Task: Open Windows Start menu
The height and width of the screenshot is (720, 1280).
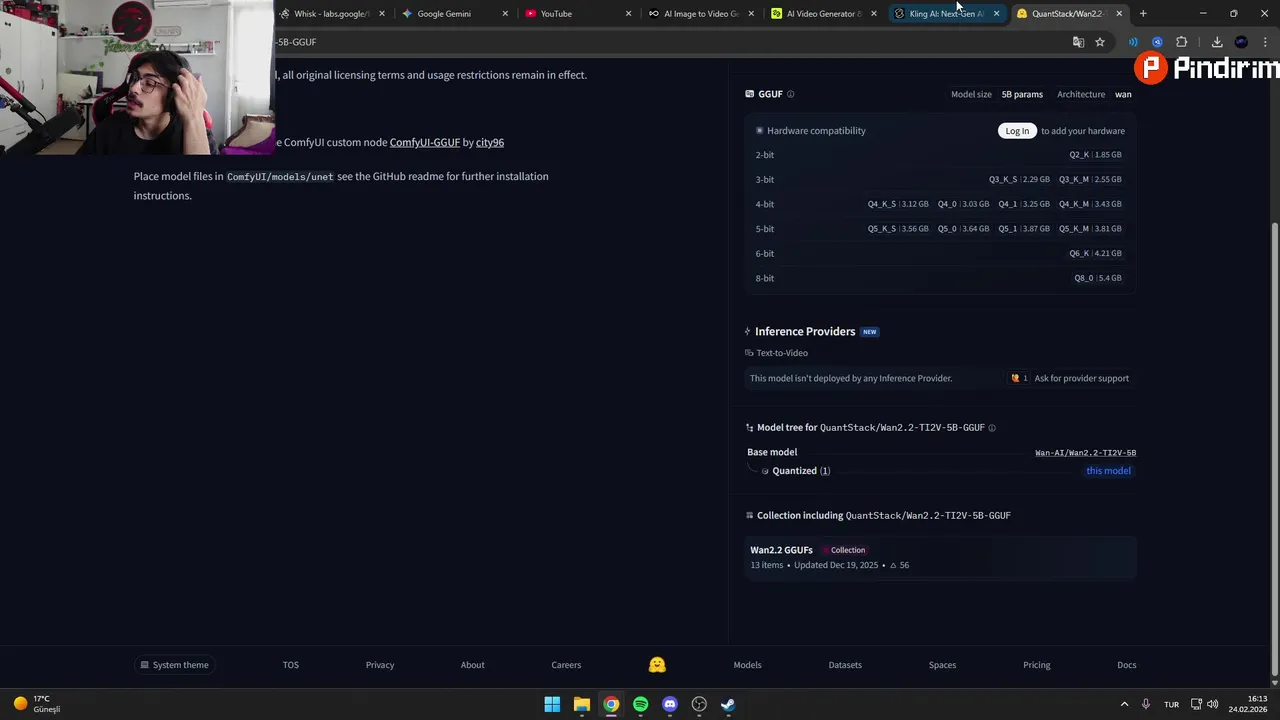Action: point(552,704)
